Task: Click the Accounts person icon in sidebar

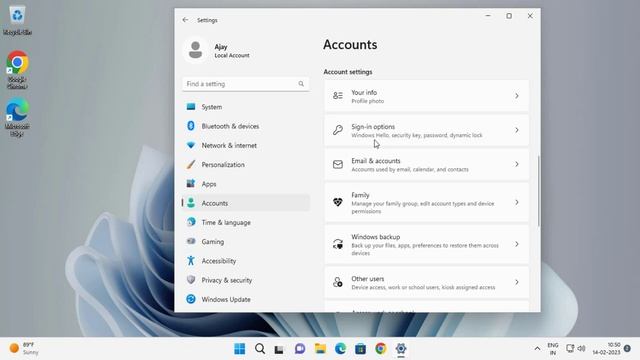Action: click(x=191, y=202)
